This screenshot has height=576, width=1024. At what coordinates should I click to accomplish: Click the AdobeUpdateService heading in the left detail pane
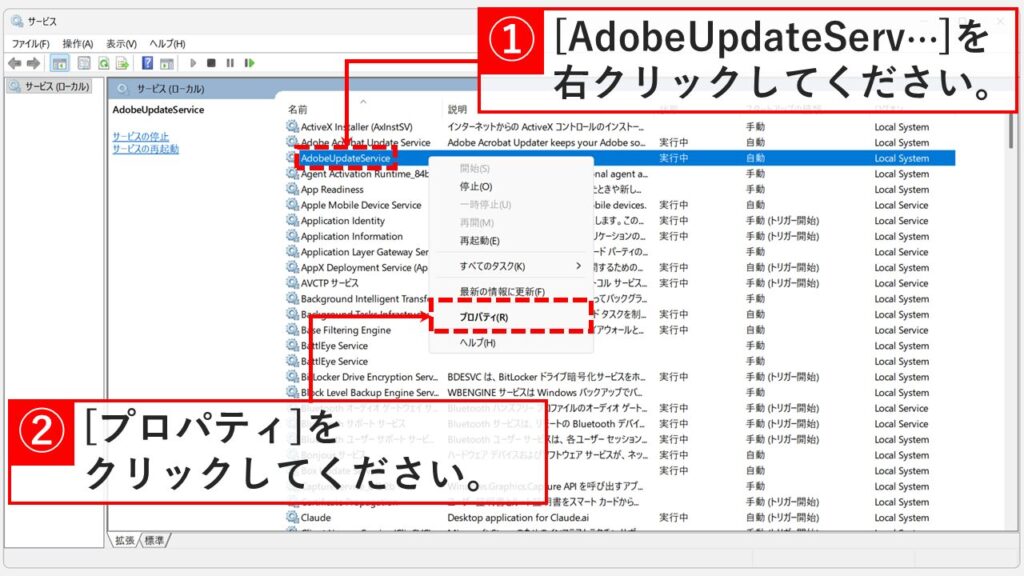[158, 110]
